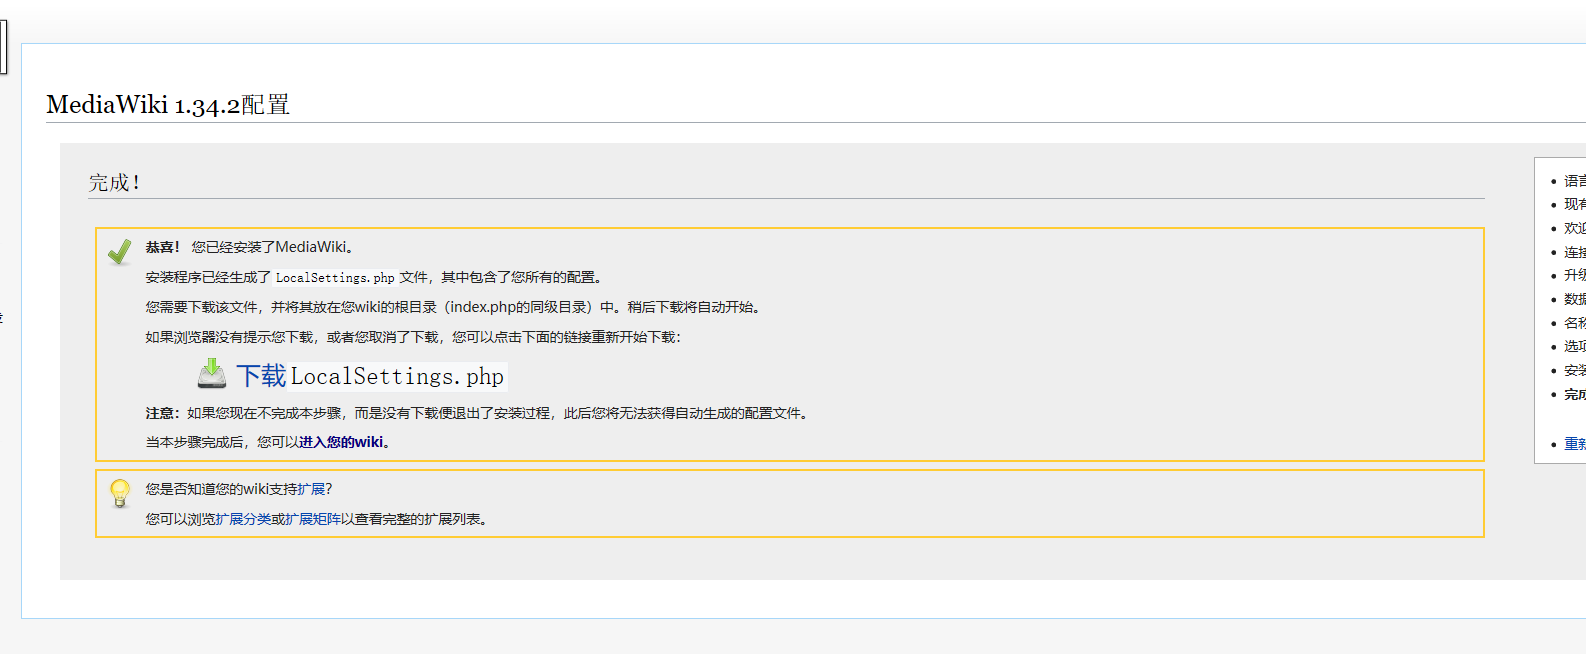Image resolution: width=1586 pixels, height=654 pixels.
Task: Select the 现有 step in the sidebar list
Action: (1574, 204)
